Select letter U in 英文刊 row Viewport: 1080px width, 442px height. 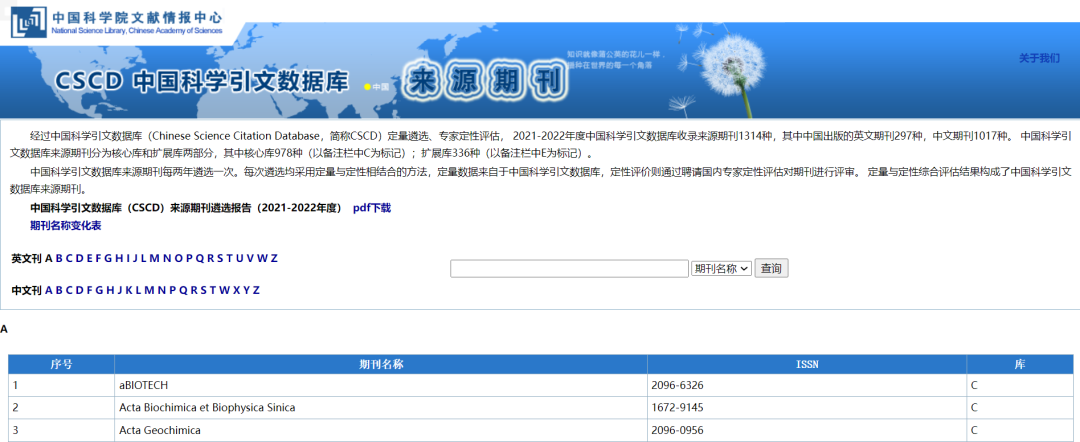point(240,258)
